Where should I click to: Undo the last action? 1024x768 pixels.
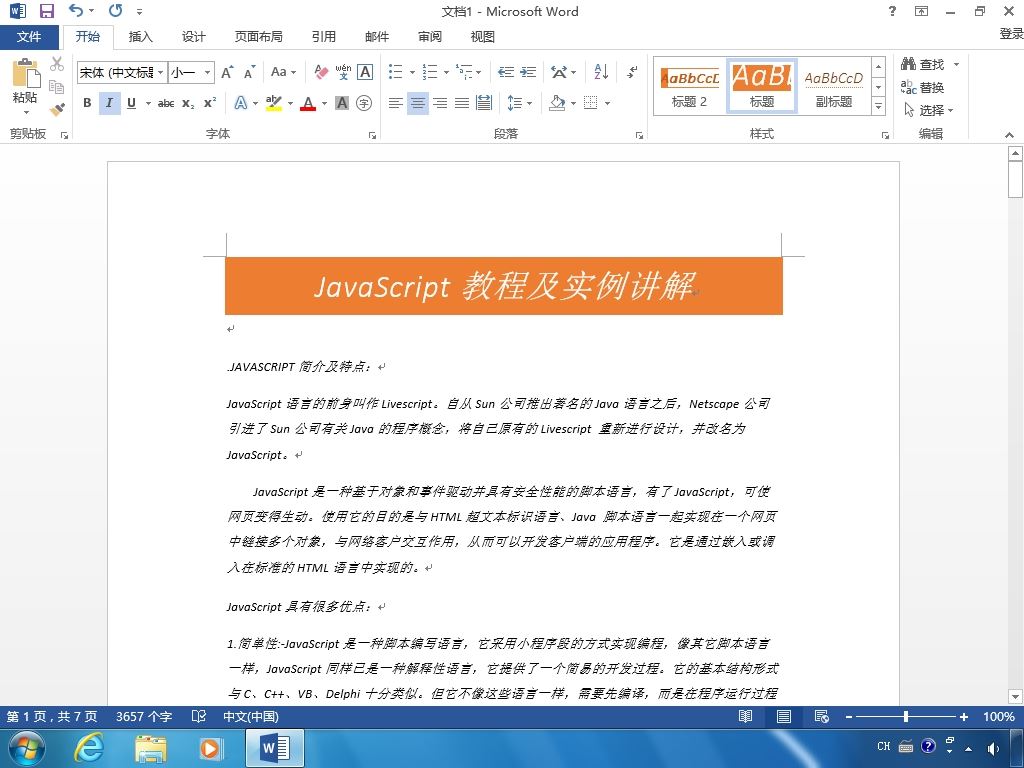[x=76, y=10]
